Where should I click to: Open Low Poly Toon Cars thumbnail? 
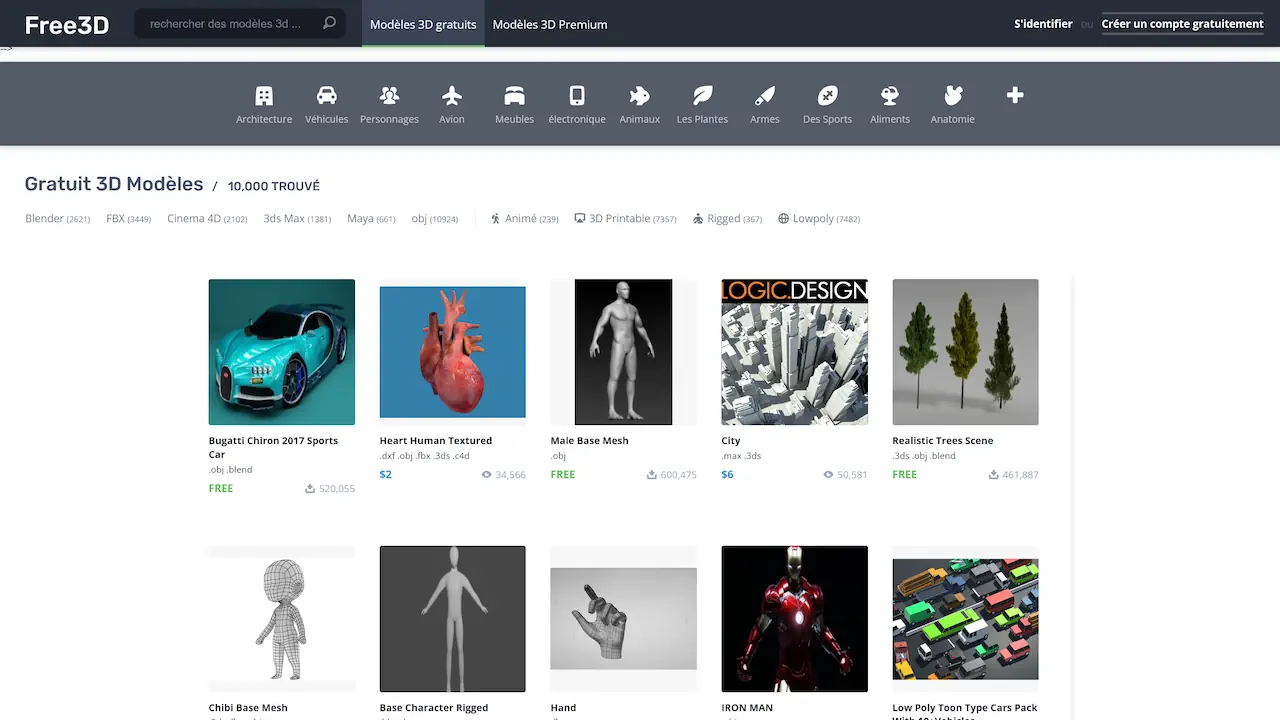(x=965, y=619)
